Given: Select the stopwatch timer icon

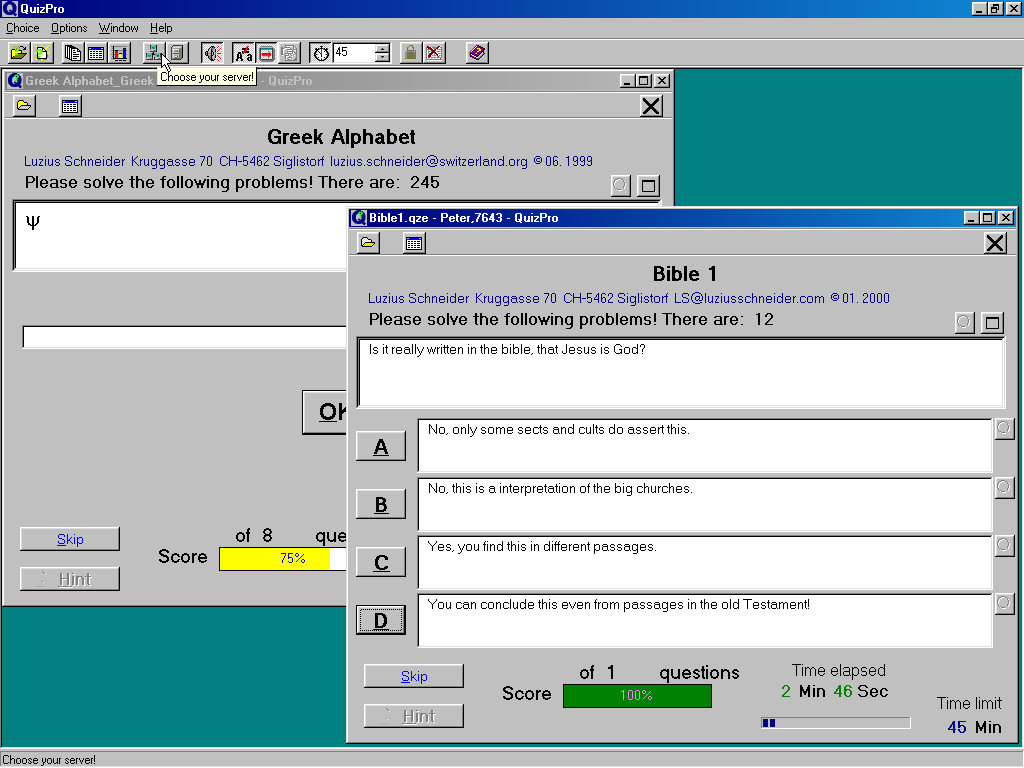Looking at the screenshot, I should point(321,53).
